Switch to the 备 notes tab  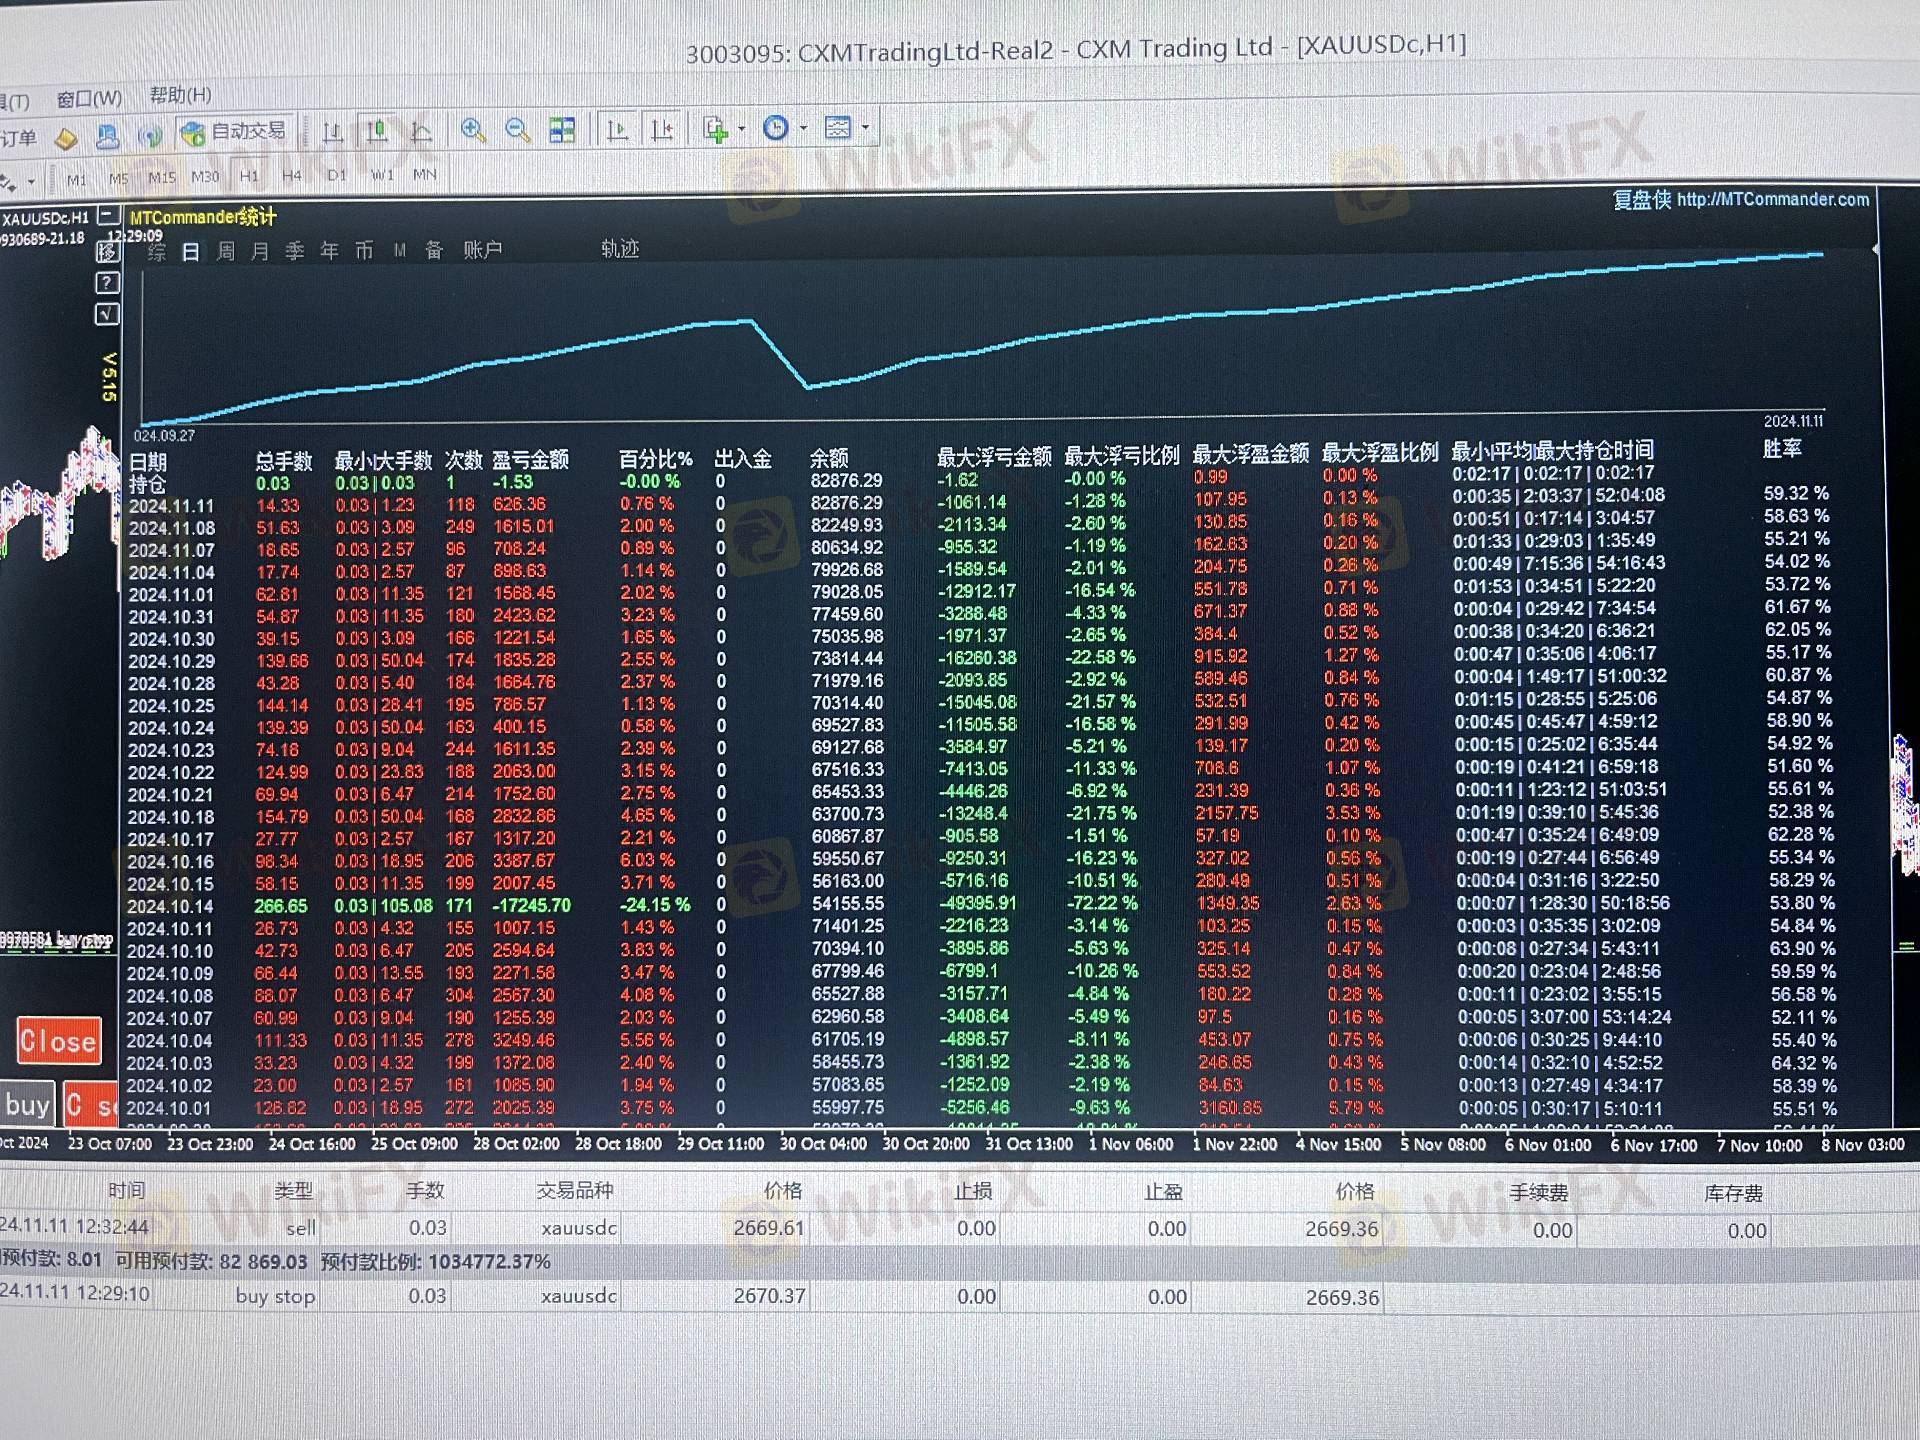tap(434, 250)
